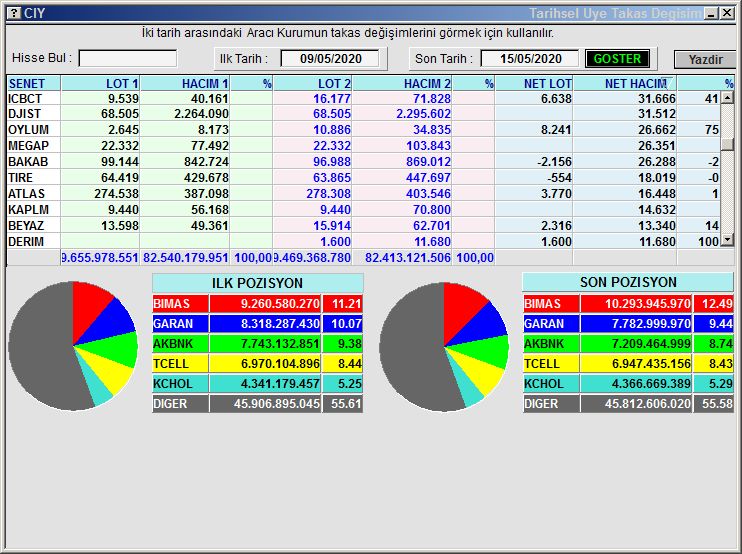Select the DERIM row

click(363, 242)
